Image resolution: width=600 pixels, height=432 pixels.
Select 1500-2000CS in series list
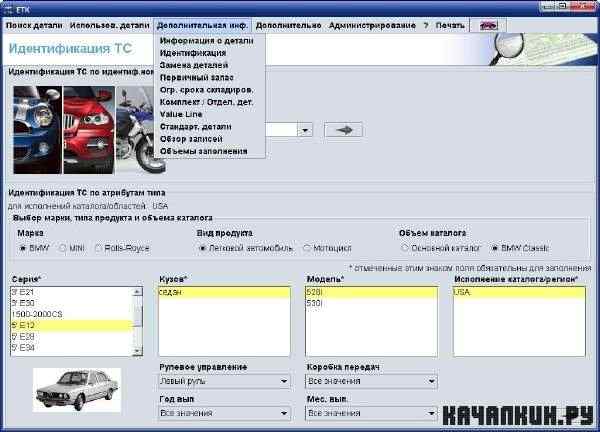pos(72,314)
